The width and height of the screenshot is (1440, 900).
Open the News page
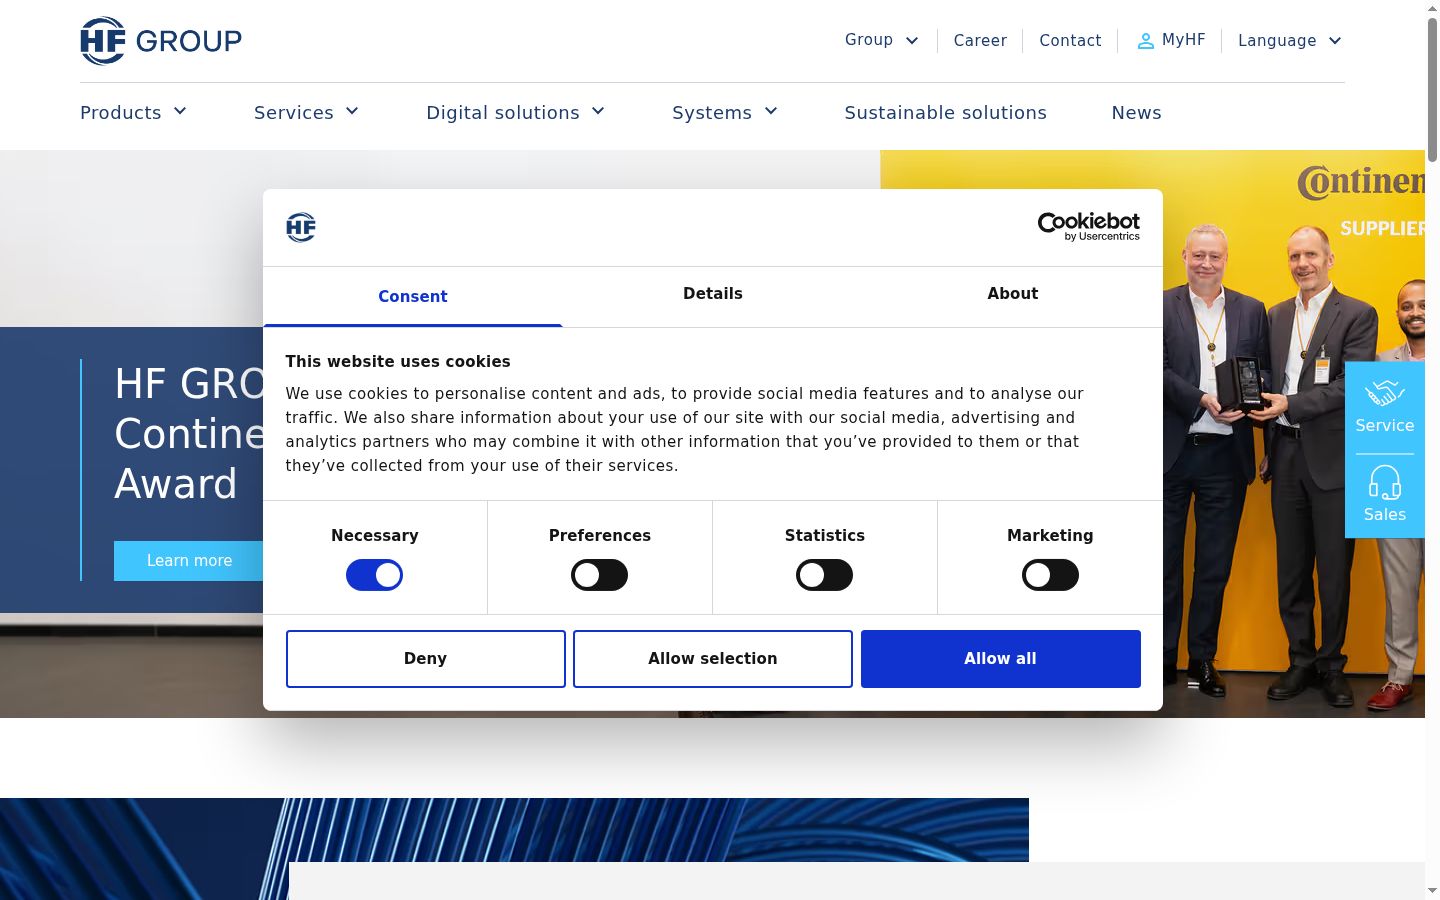click(x=1137, y=113)
